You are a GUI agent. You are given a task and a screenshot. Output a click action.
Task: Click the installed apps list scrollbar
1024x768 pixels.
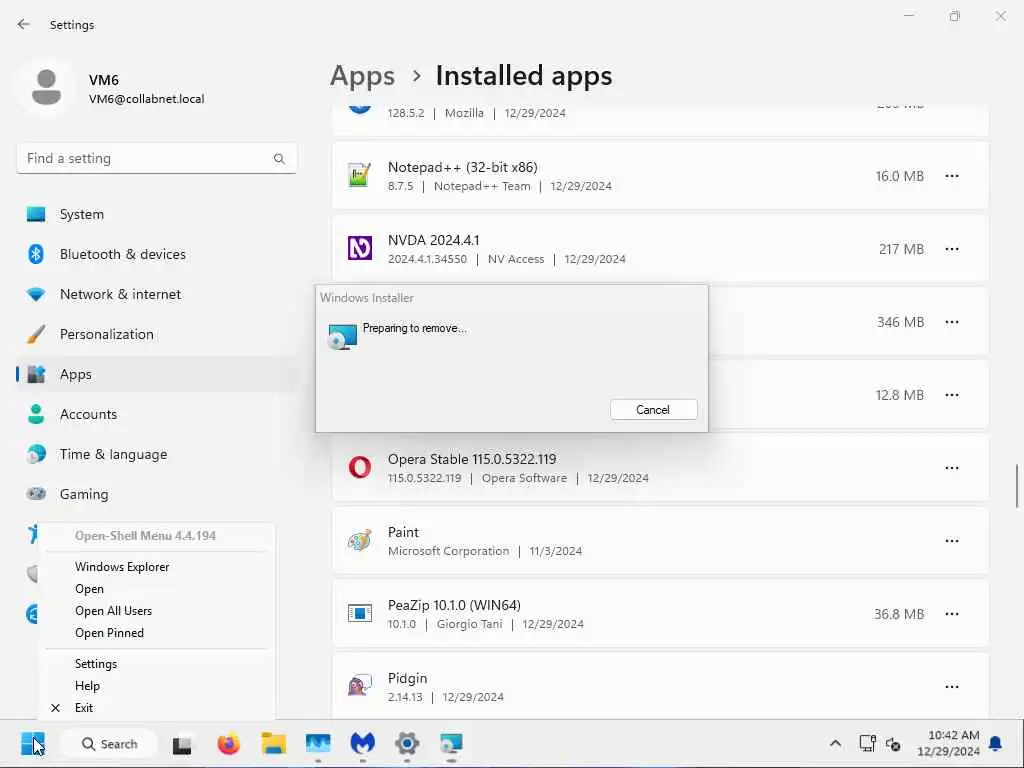click(x=1017, y=486)
